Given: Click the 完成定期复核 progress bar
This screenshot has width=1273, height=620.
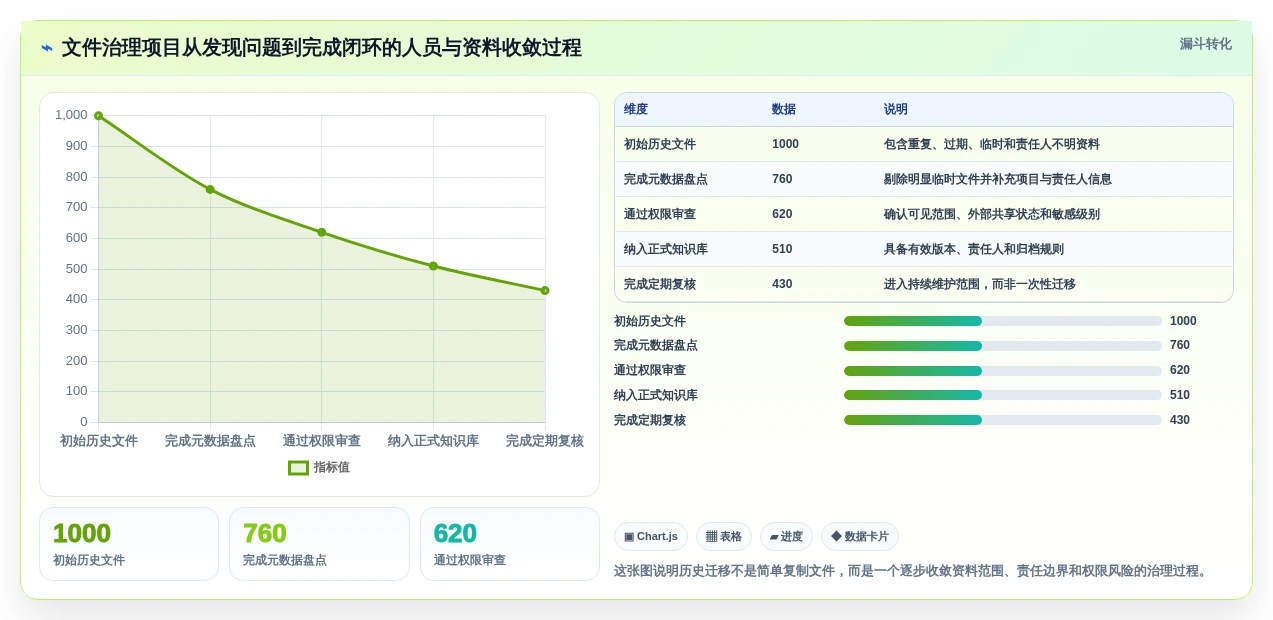Looking at the screenshot, I should pyautogui.click(x=1003, y=420).
